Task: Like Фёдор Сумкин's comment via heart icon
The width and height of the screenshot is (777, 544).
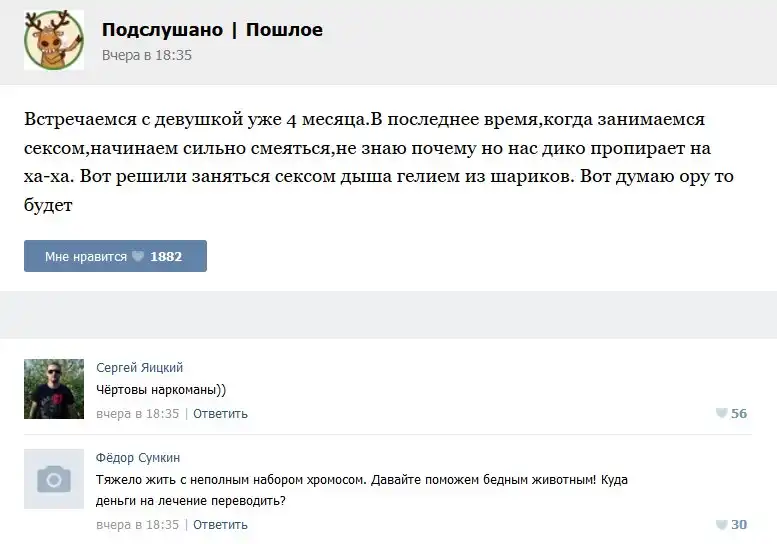Action: (x=721, y=524)
